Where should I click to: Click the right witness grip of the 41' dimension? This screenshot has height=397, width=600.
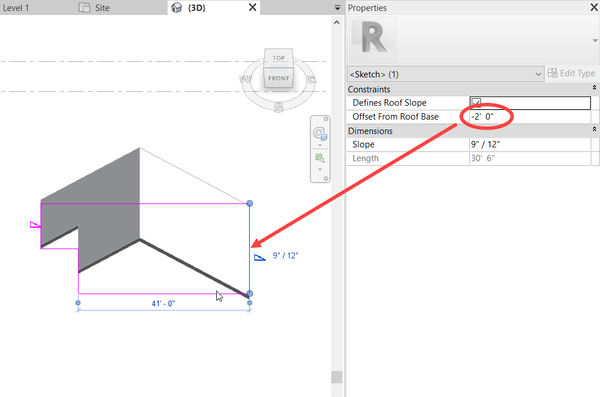point(249,303)
